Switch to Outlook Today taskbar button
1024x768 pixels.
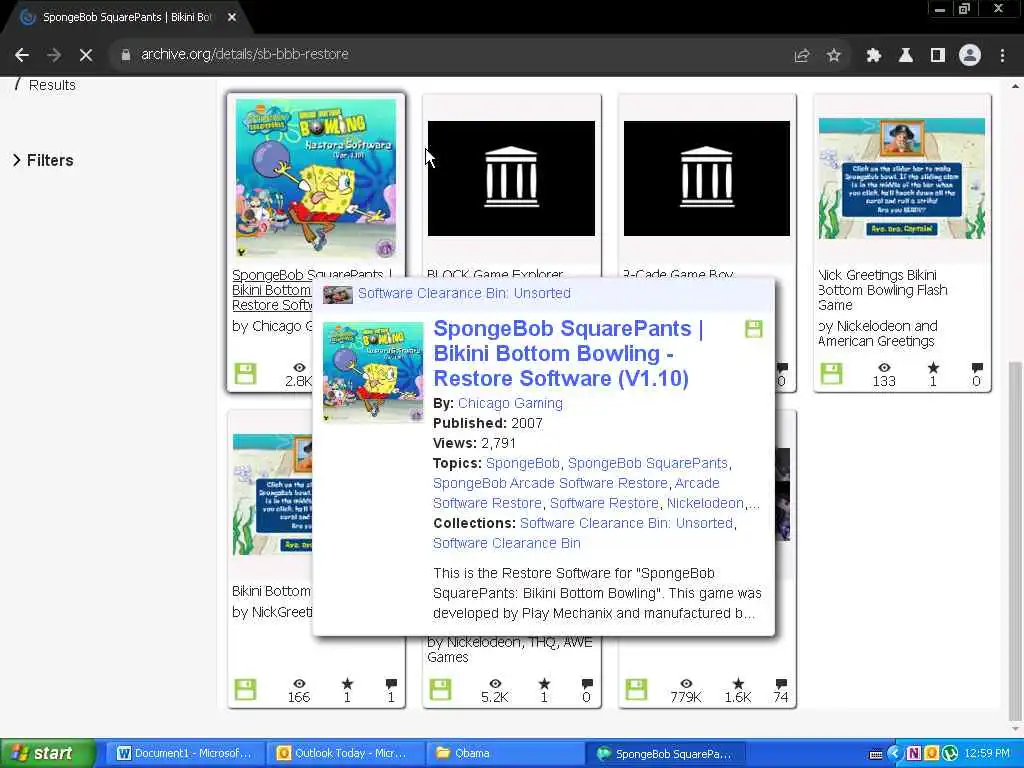click(x=344, y=754)
